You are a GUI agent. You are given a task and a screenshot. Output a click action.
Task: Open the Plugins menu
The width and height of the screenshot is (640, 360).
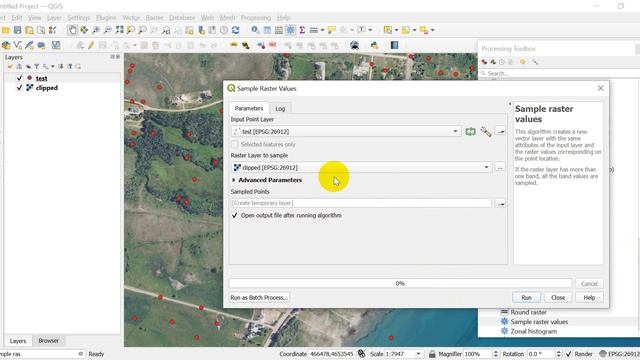pyautogui.click(x=106, y=18)
